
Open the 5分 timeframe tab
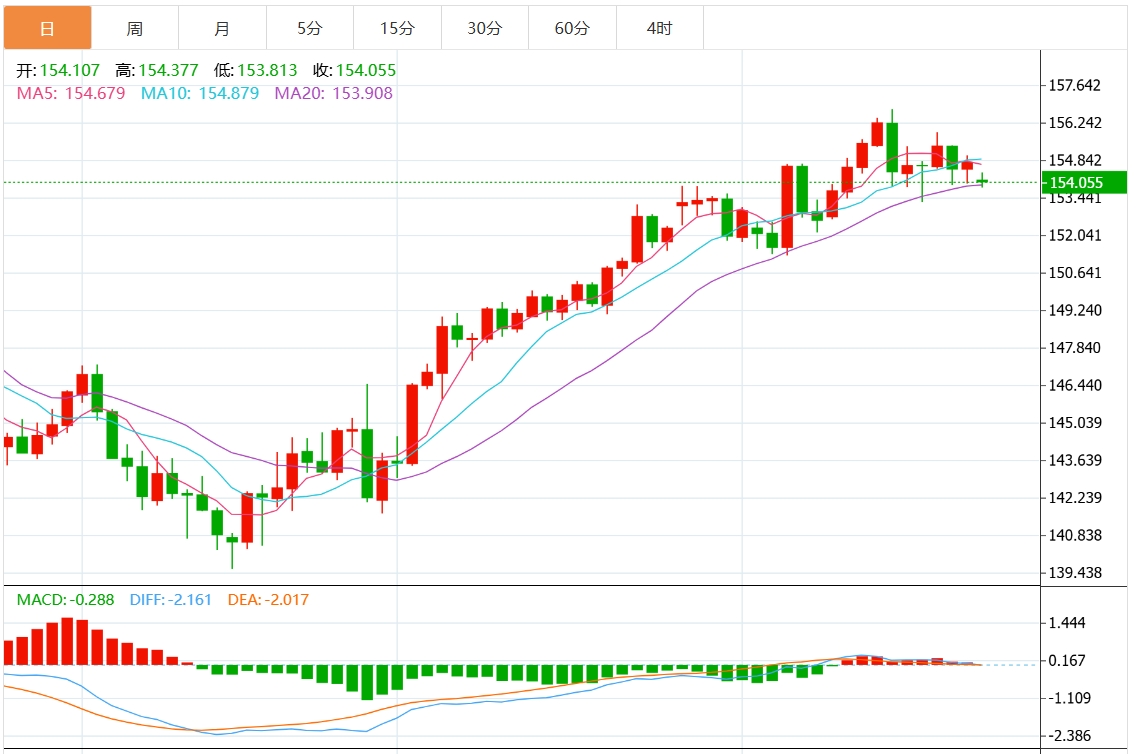coord(310,28)
